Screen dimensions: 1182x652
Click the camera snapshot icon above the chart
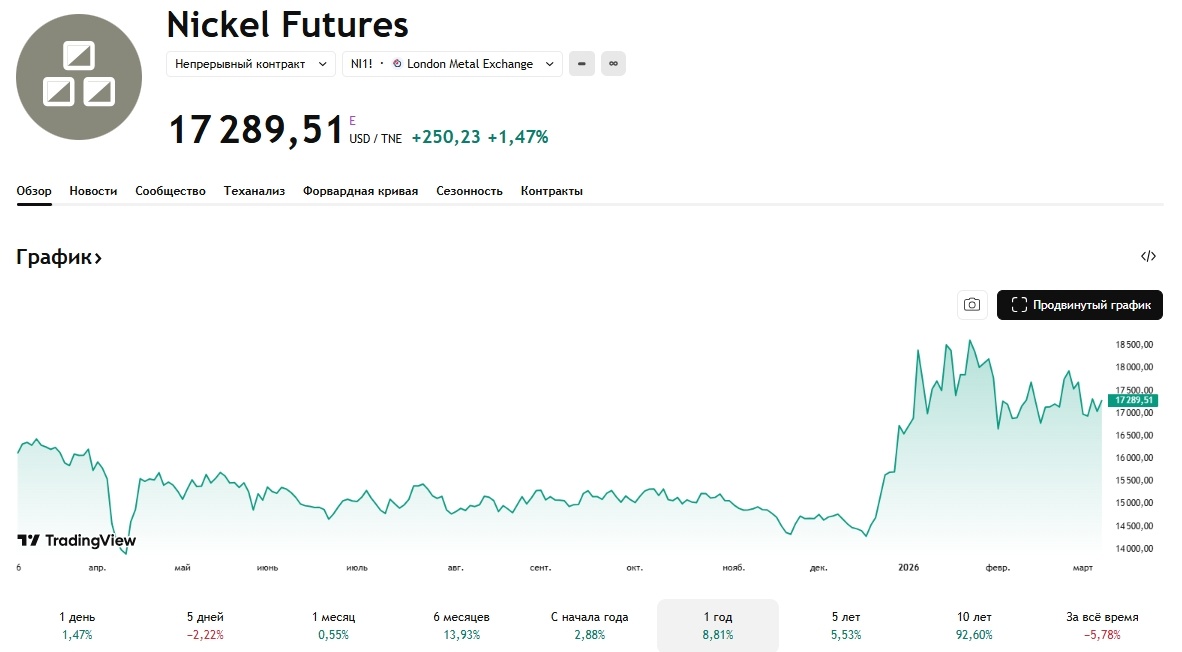971,305
